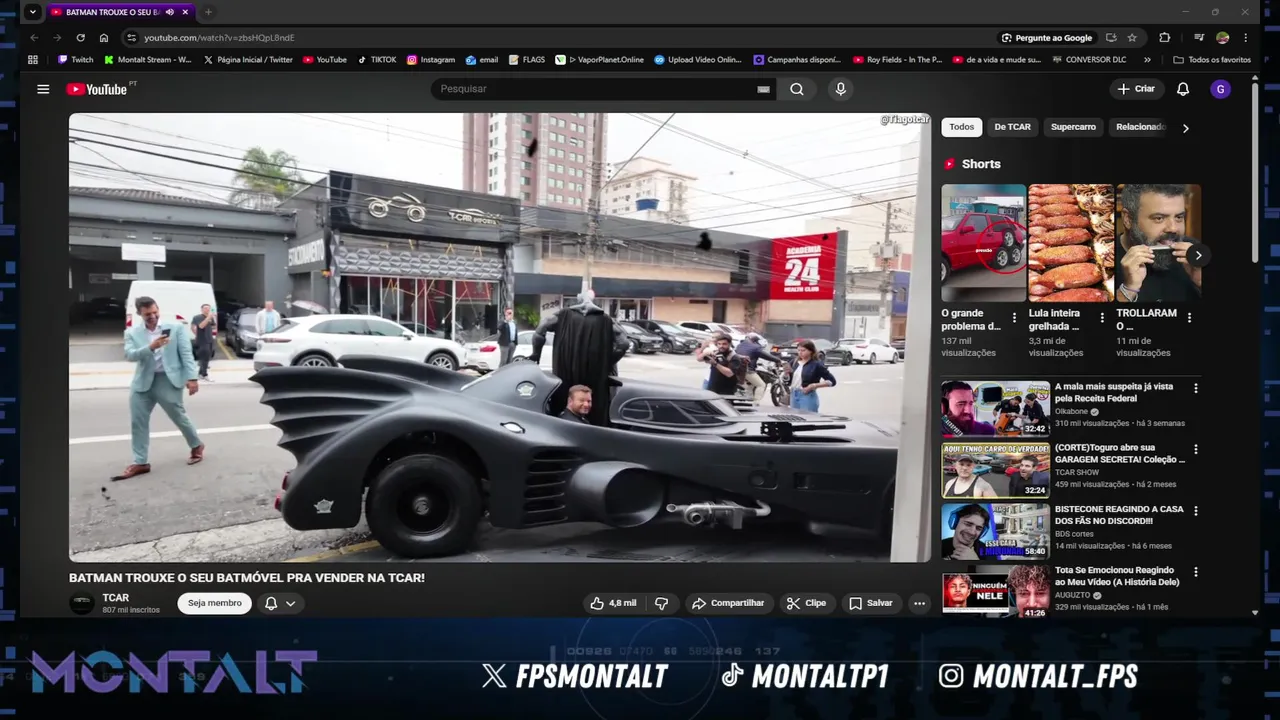Show next Shorts with the right arrow

click(1198, 255)
